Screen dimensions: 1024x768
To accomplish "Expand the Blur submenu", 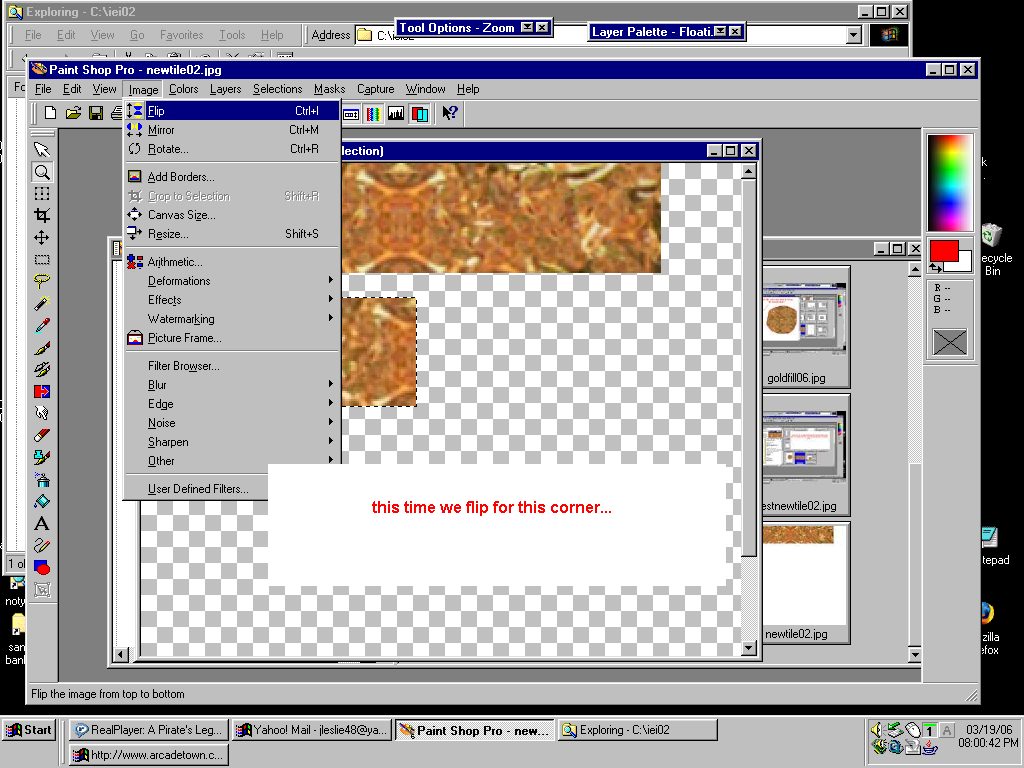I will tap(232, 385).
